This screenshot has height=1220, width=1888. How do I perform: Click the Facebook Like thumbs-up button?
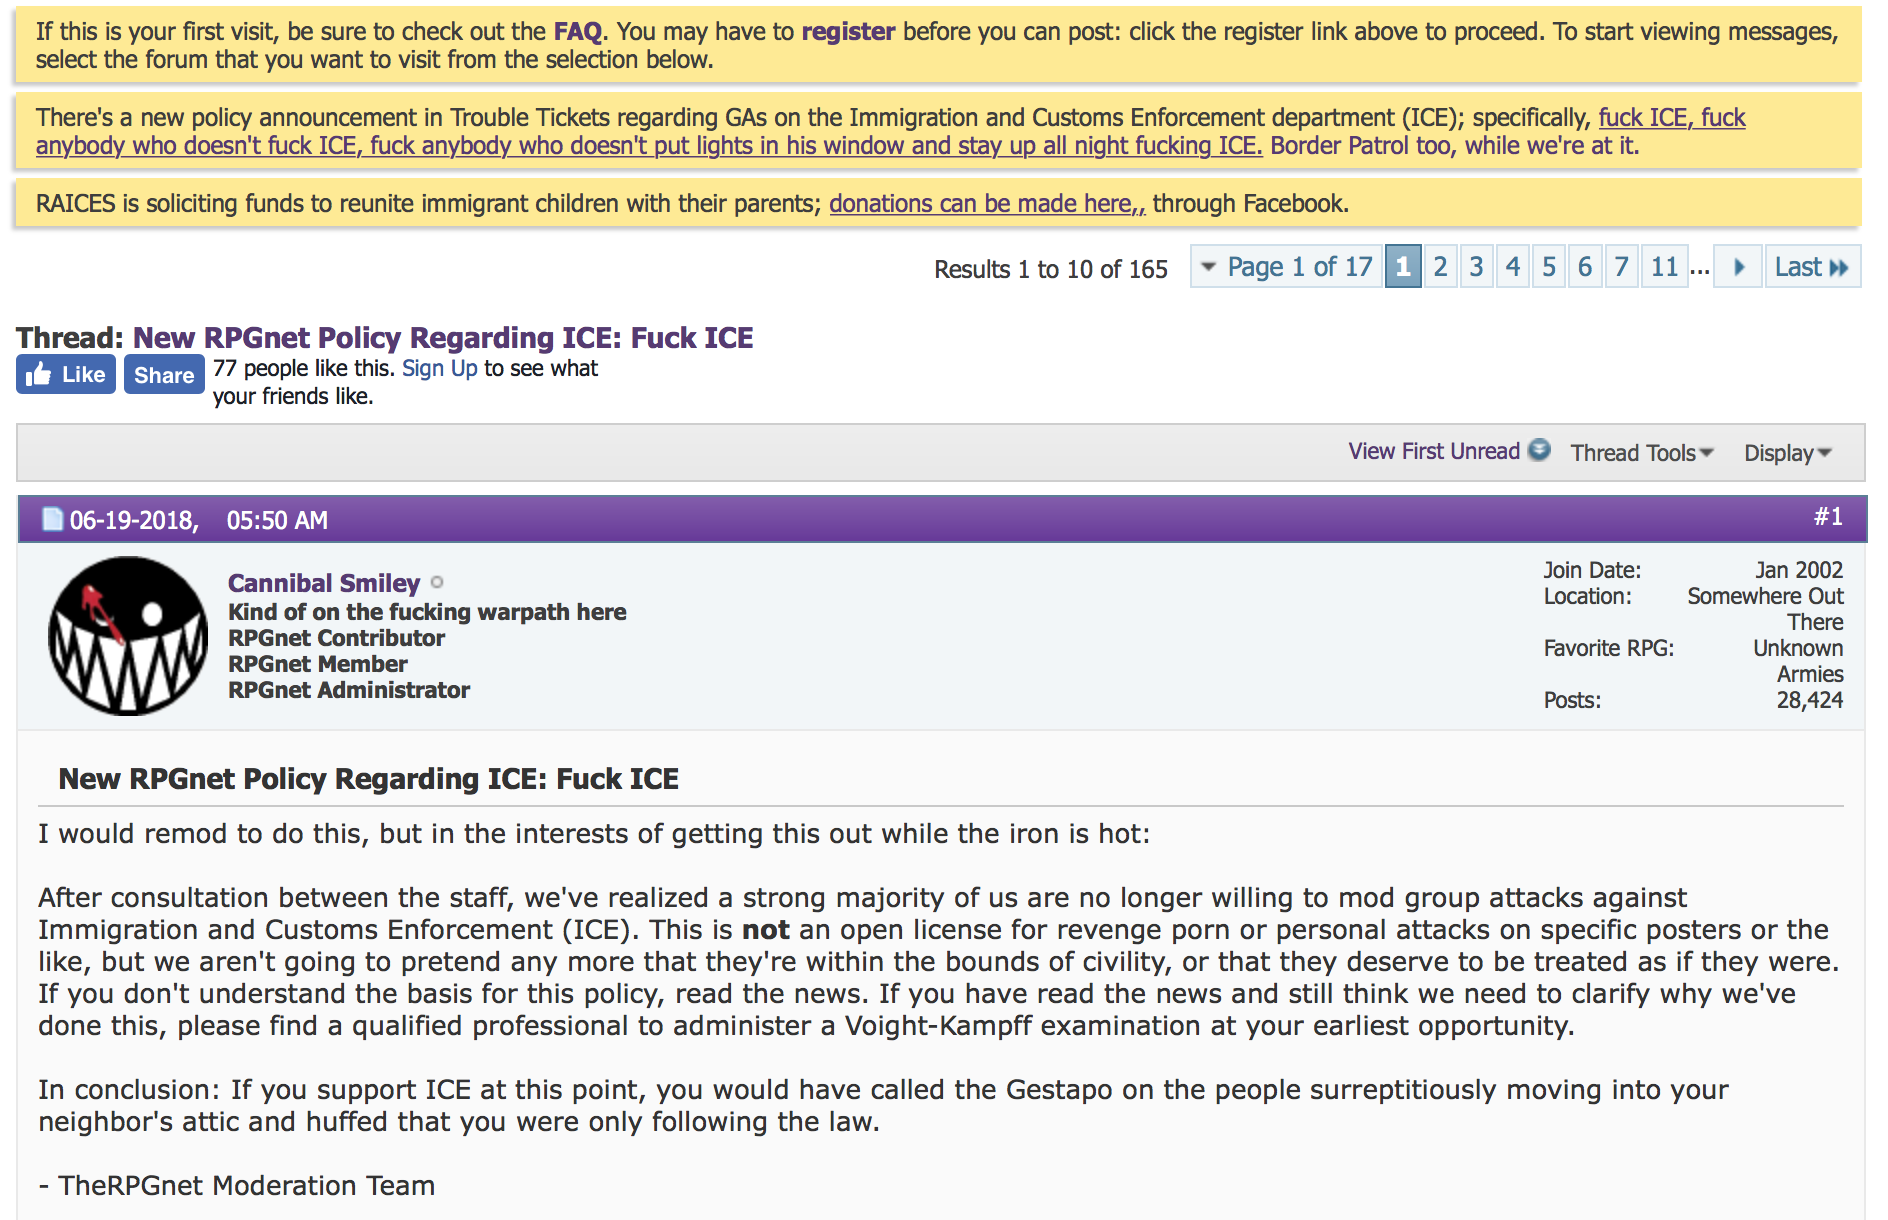(66, 375)
